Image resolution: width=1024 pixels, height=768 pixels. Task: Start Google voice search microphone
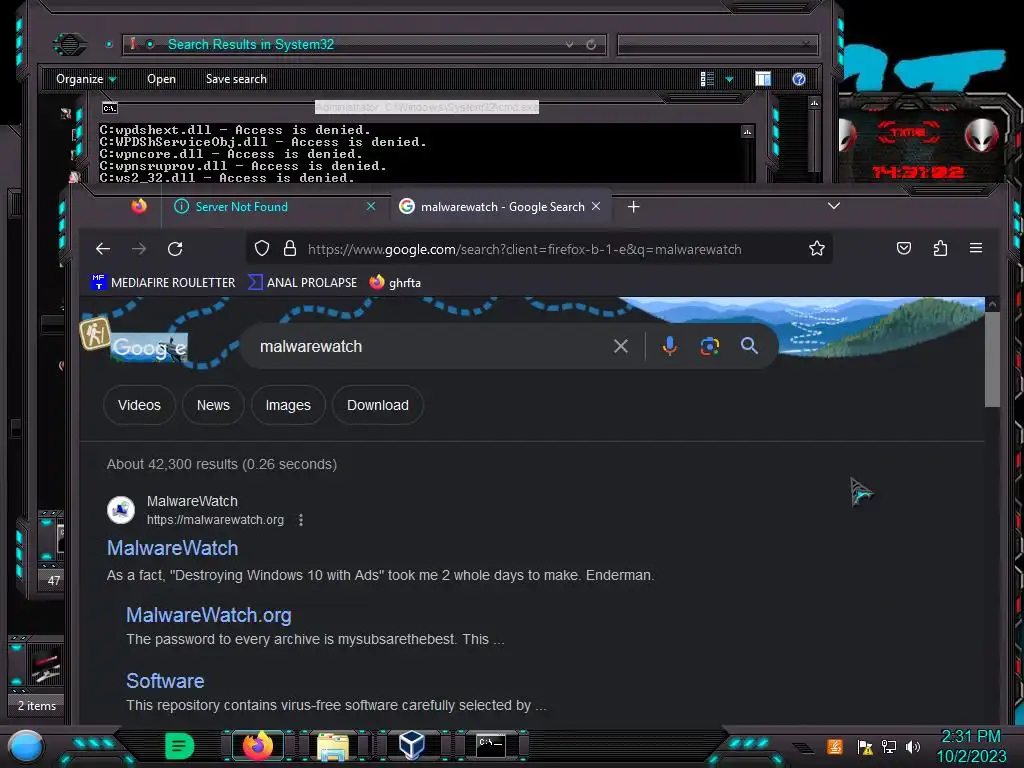[x=669, y=346]
